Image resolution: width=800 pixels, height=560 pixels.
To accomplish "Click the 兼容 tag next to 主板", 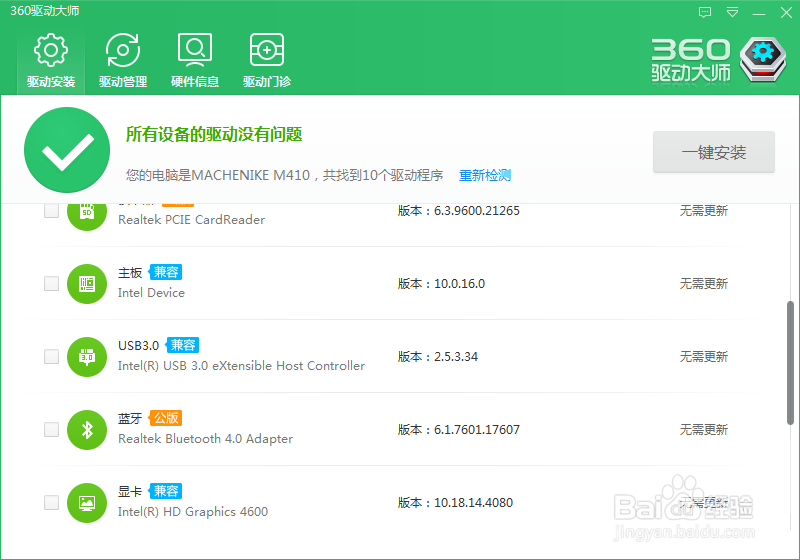I will pyautogui.click(x=165, y=272).
